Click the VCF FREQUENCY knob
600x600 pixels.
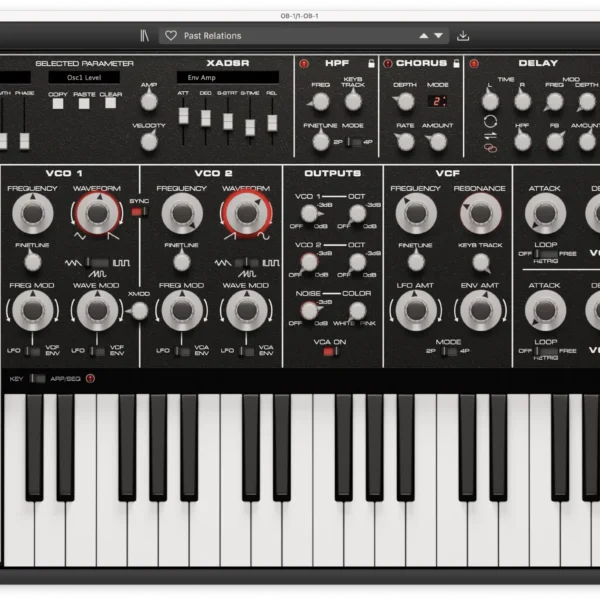(416, 214)
